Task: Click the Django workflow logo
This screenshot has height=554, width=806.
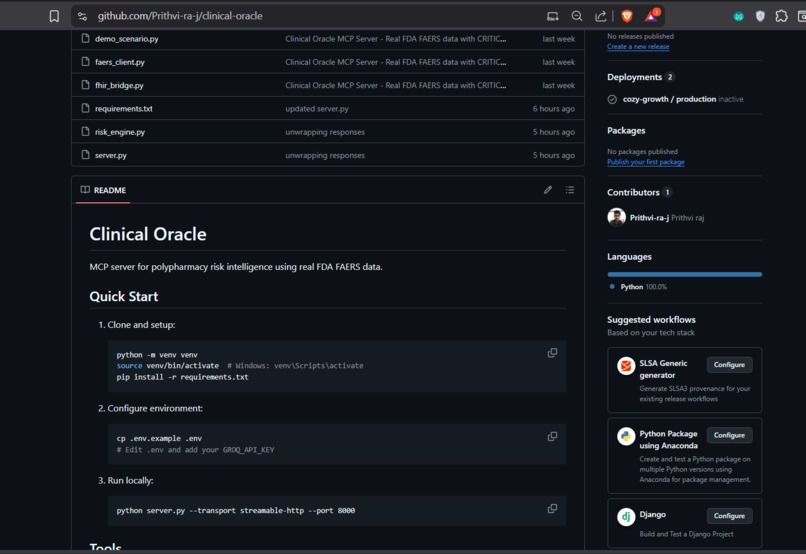Action: pyautogui.click(x=626, y=516)
